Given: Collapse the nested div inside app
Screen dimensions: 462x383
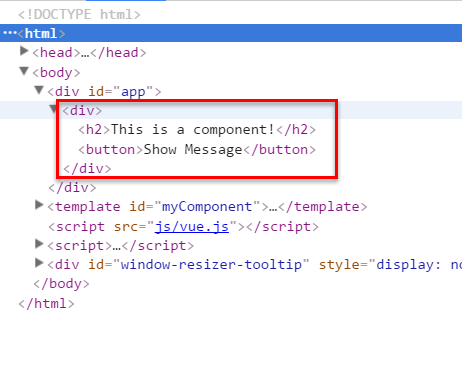Looking at the screenshot, I should click(x=53, y=109).
